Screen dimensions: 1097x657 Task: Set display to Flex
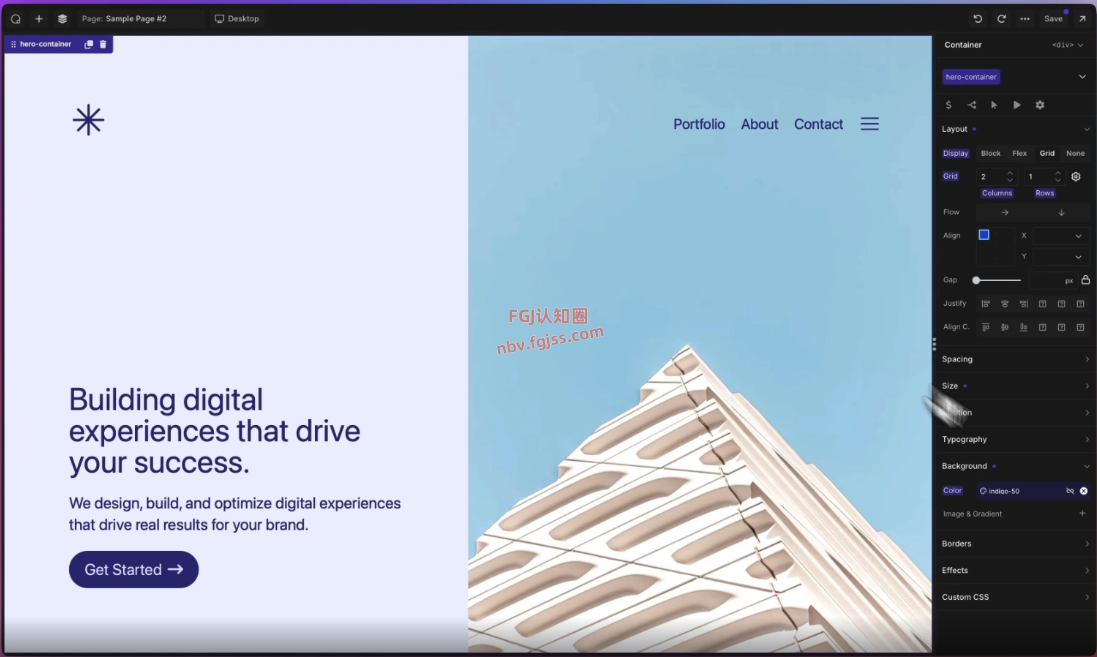pyautogui.click(x=1019, y=153)
